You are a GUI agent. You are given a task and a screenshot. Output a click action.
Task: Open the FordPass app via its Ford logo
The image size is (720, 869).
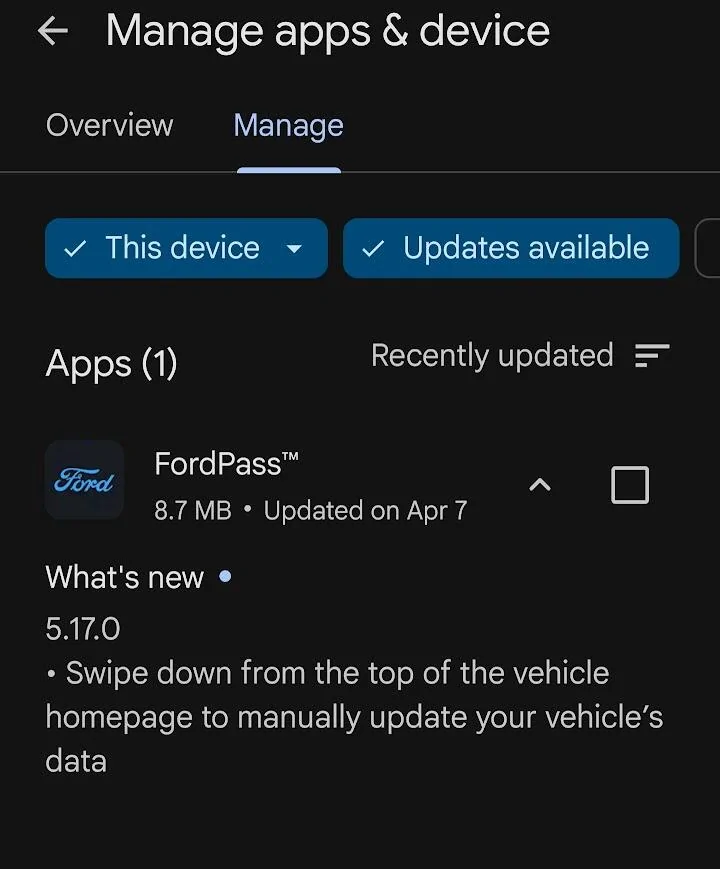coord(84,481)
